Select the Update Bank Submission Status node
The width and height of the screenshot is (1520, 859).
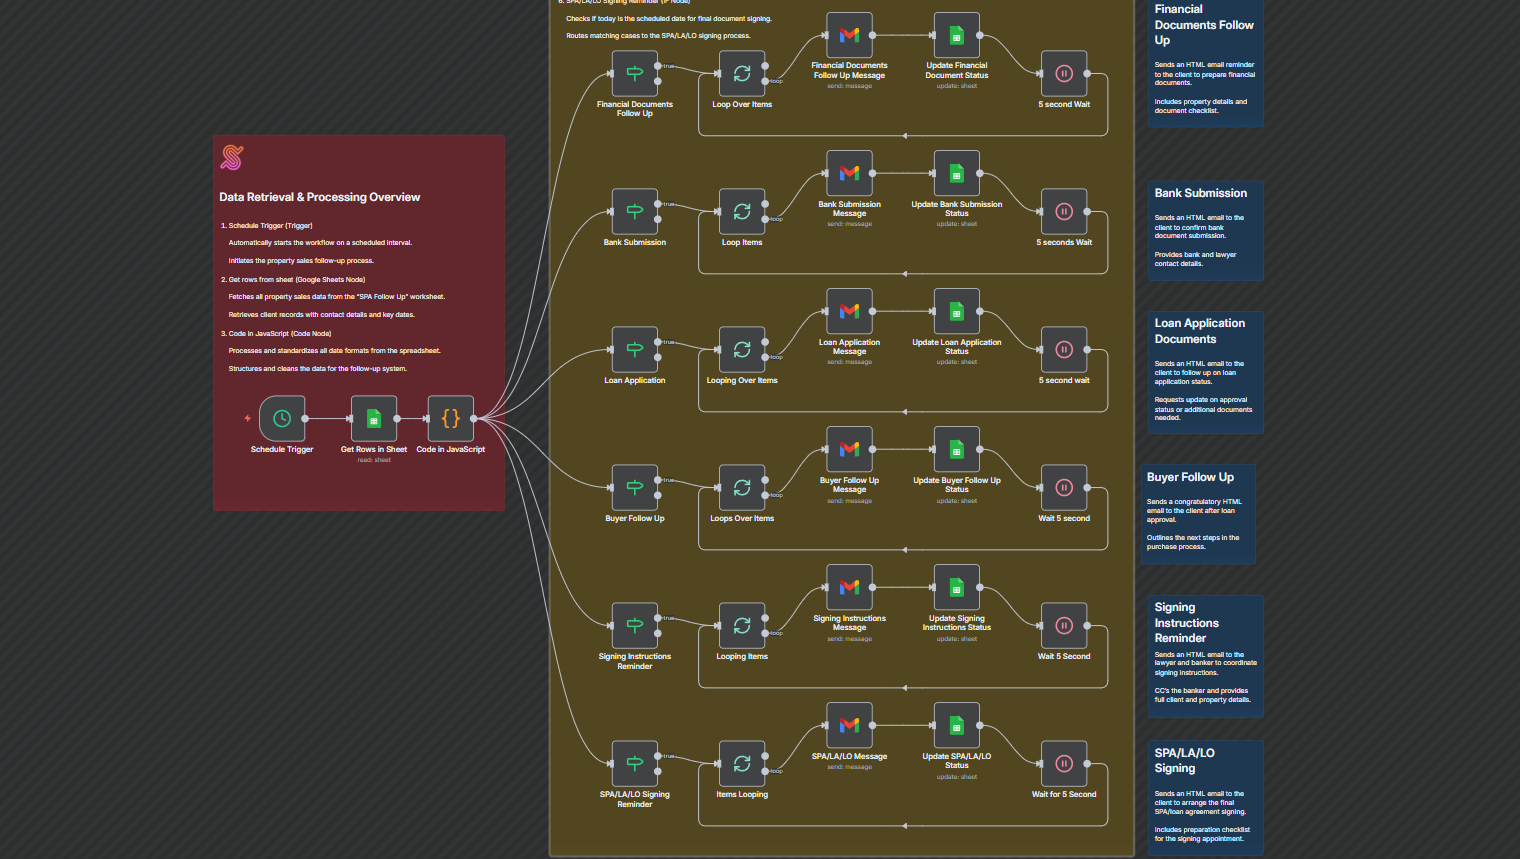click(956, 174)
